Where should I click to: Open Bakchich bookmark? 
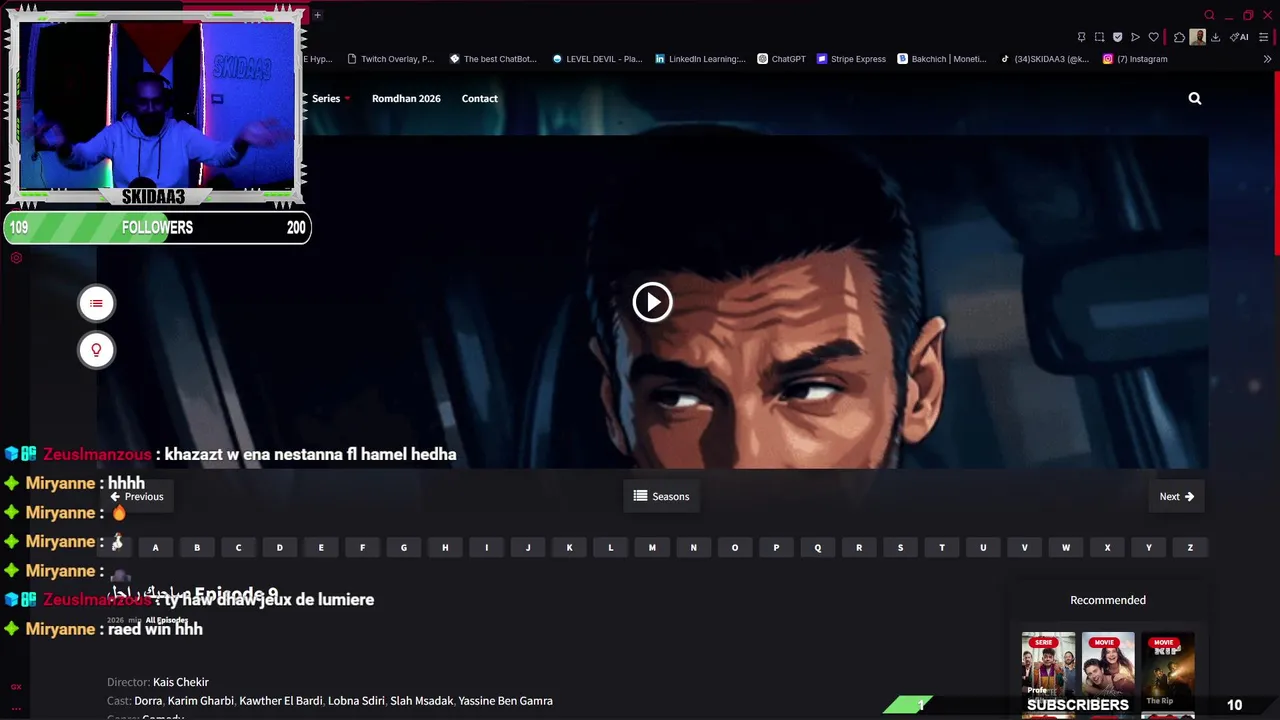click(x=942, y=59)
